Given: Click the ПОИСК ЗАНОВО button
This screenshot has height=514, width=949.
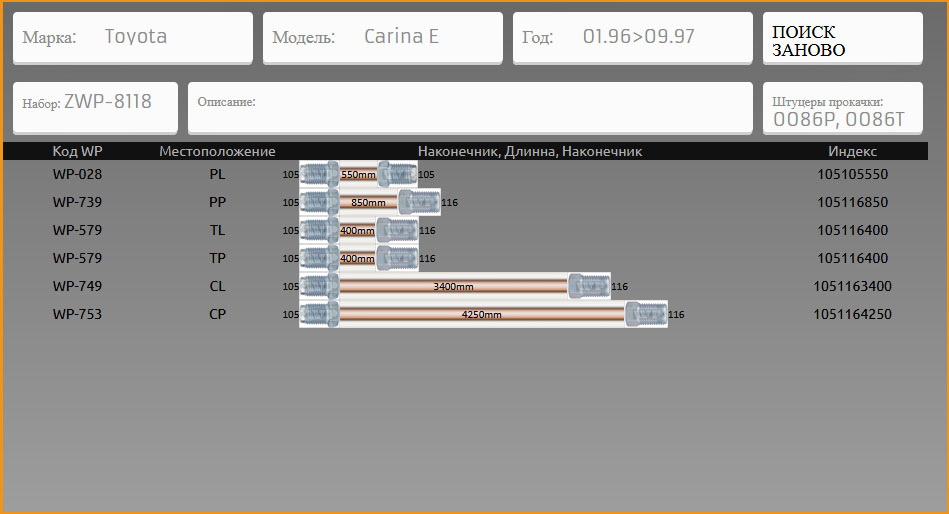Looking at the screenshot, I should (842, 39).
